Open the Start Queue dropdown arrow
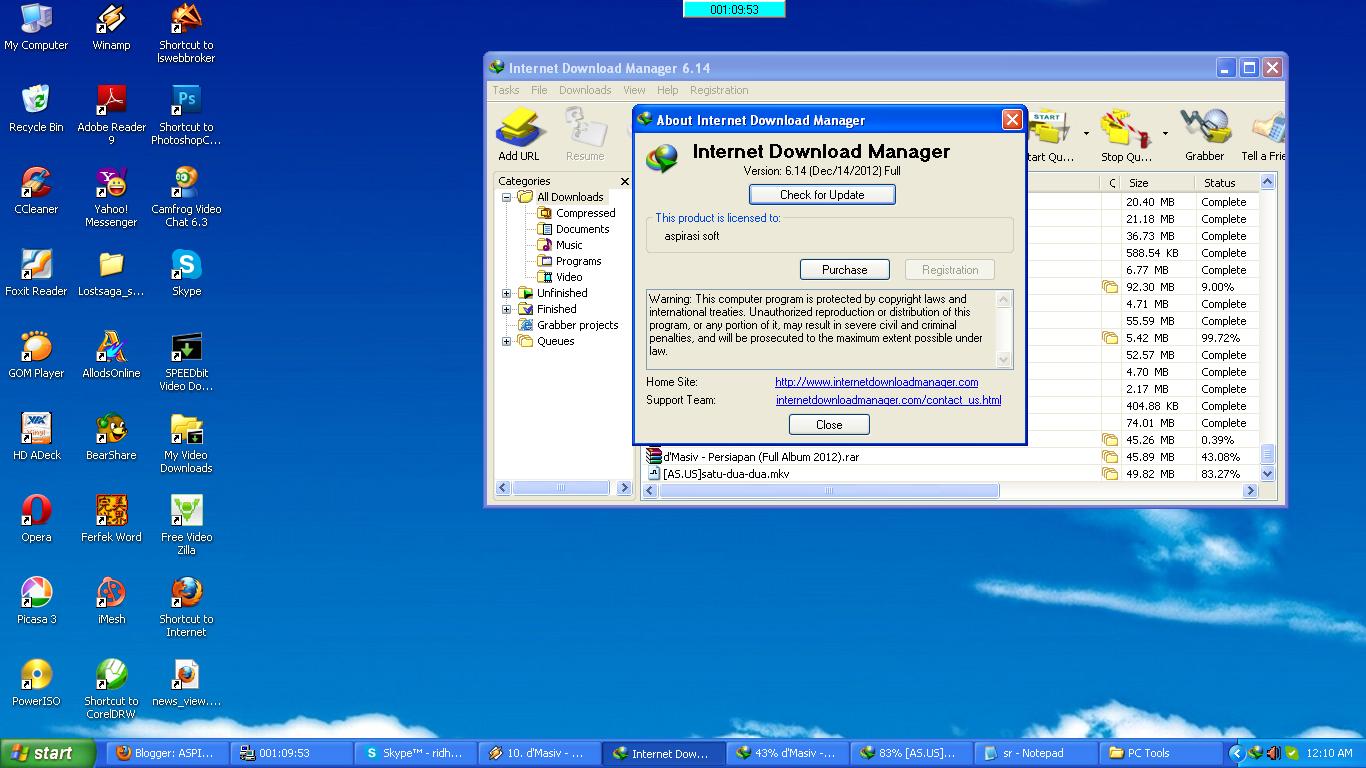Image resolution: width=1366 pixels, height=768 pixels. [1086, 133]
